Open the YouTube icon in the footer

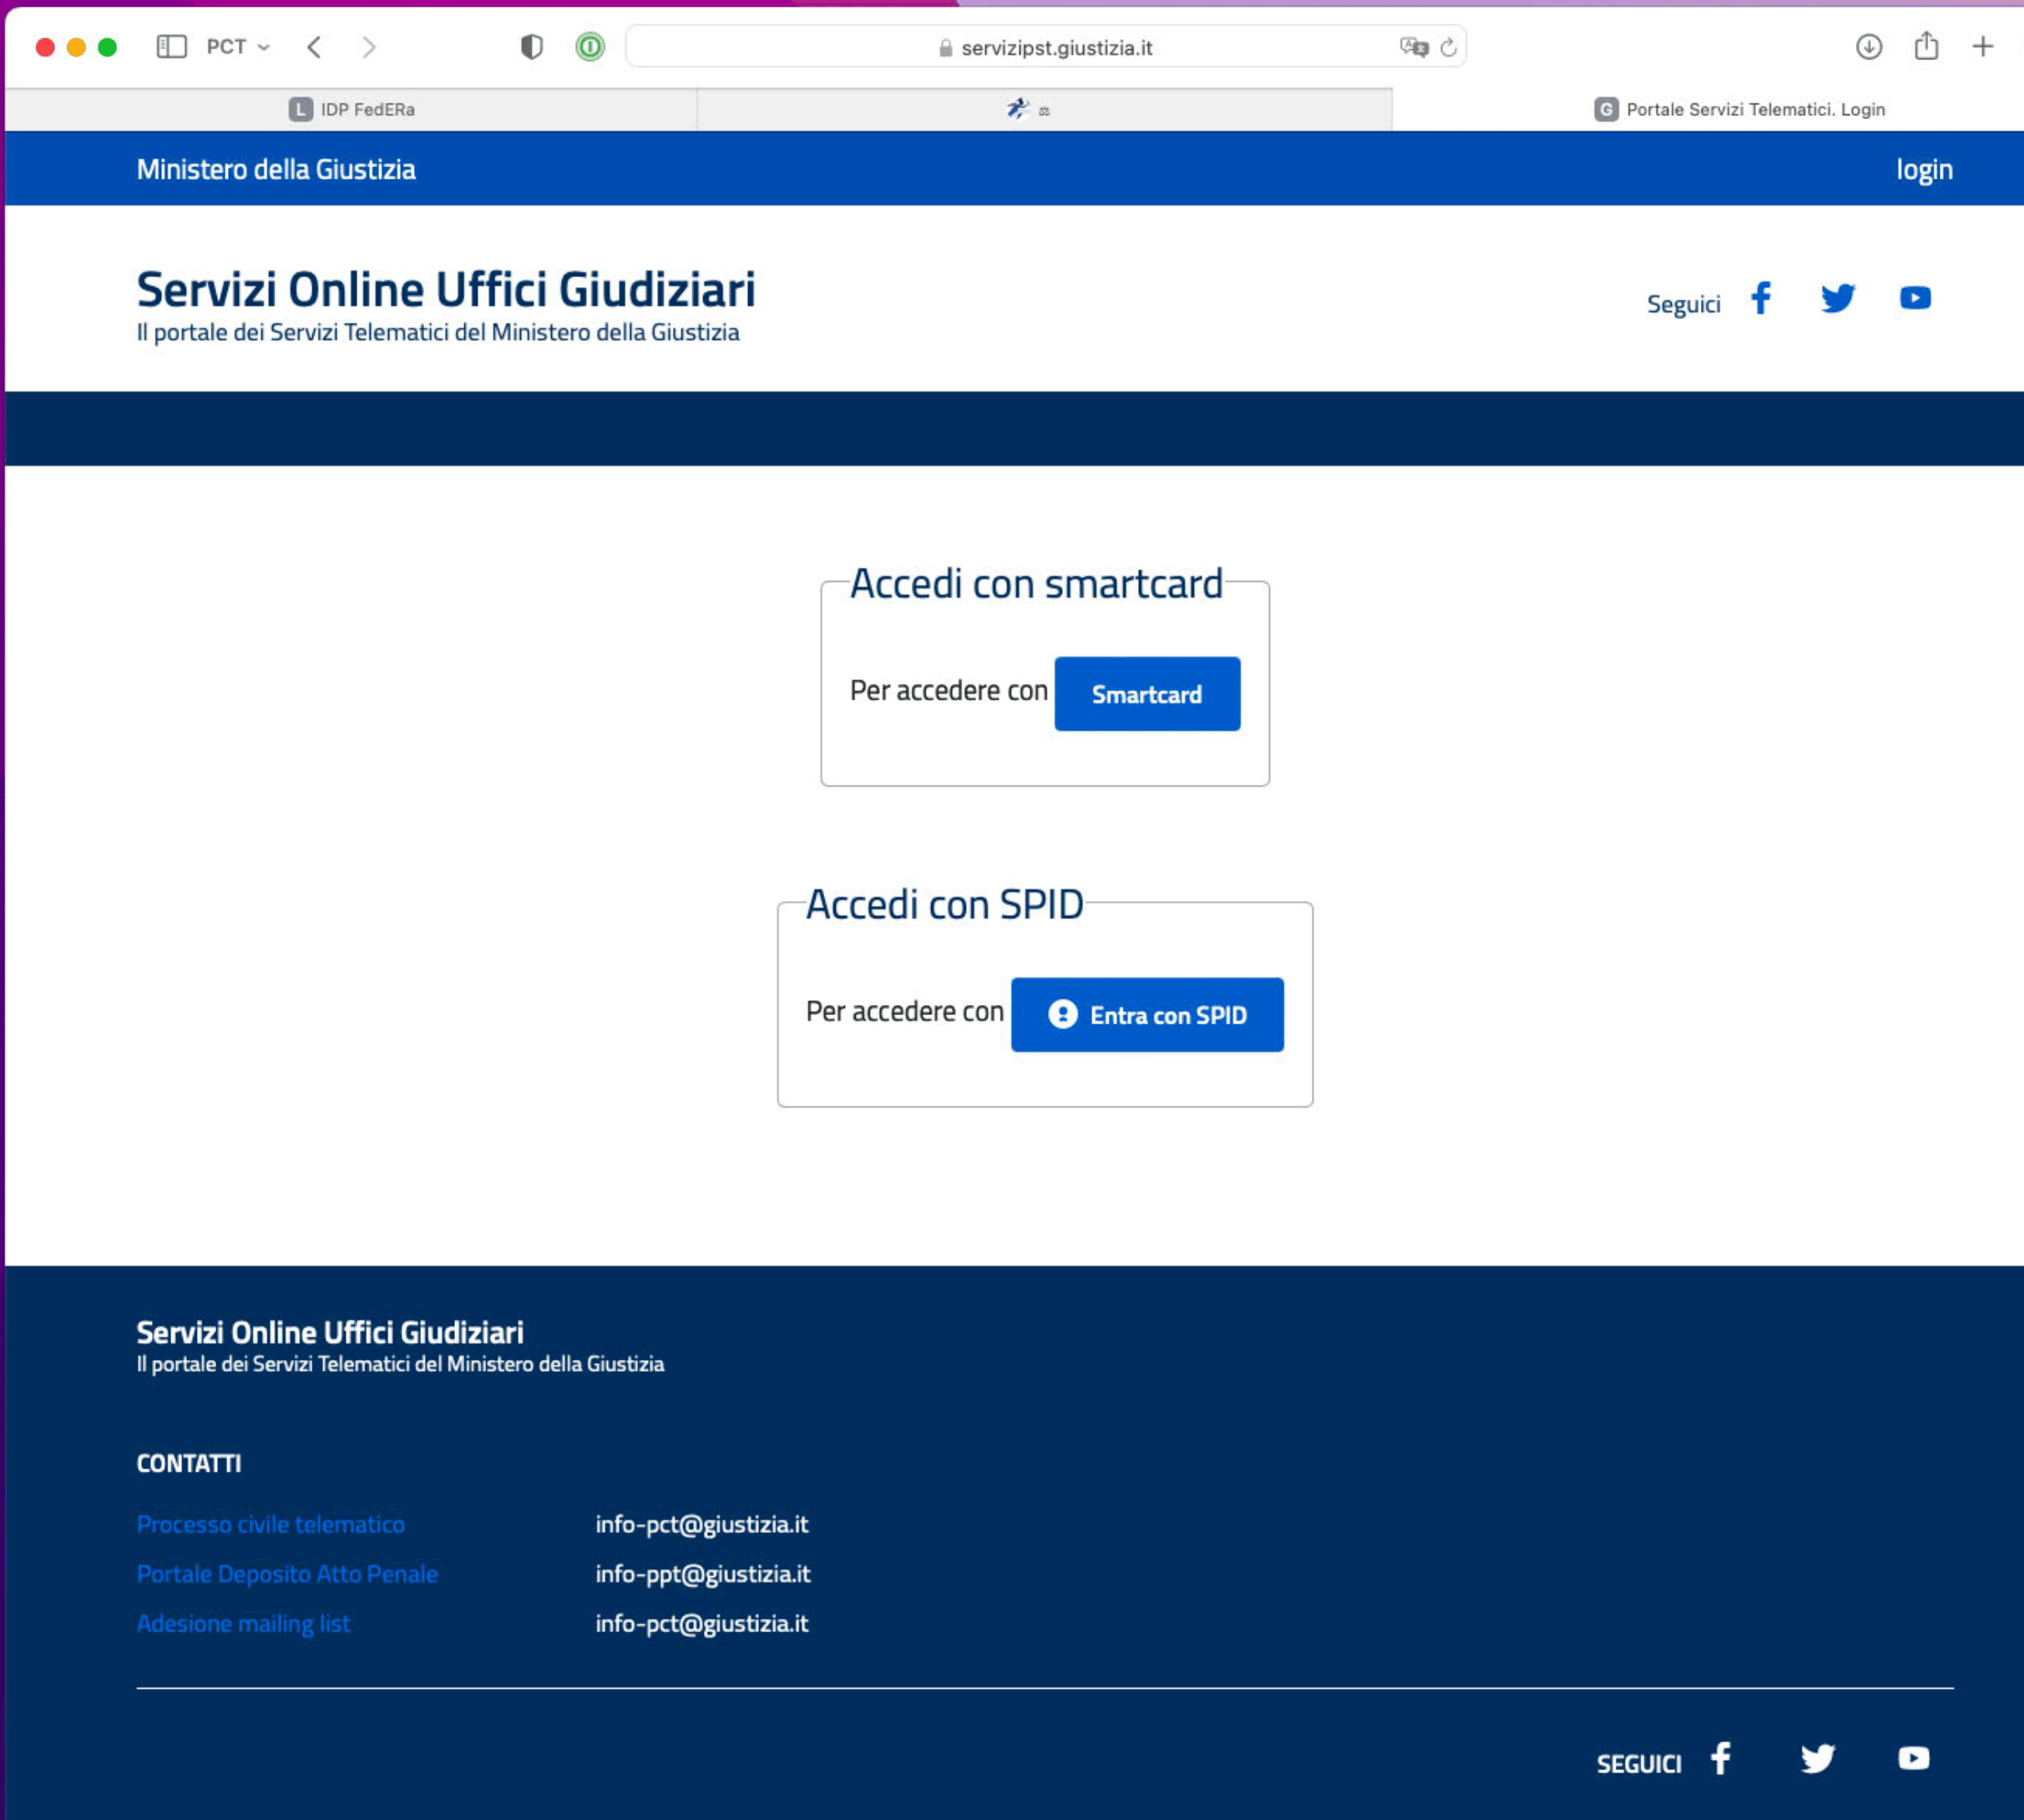pos(1914,1758)
